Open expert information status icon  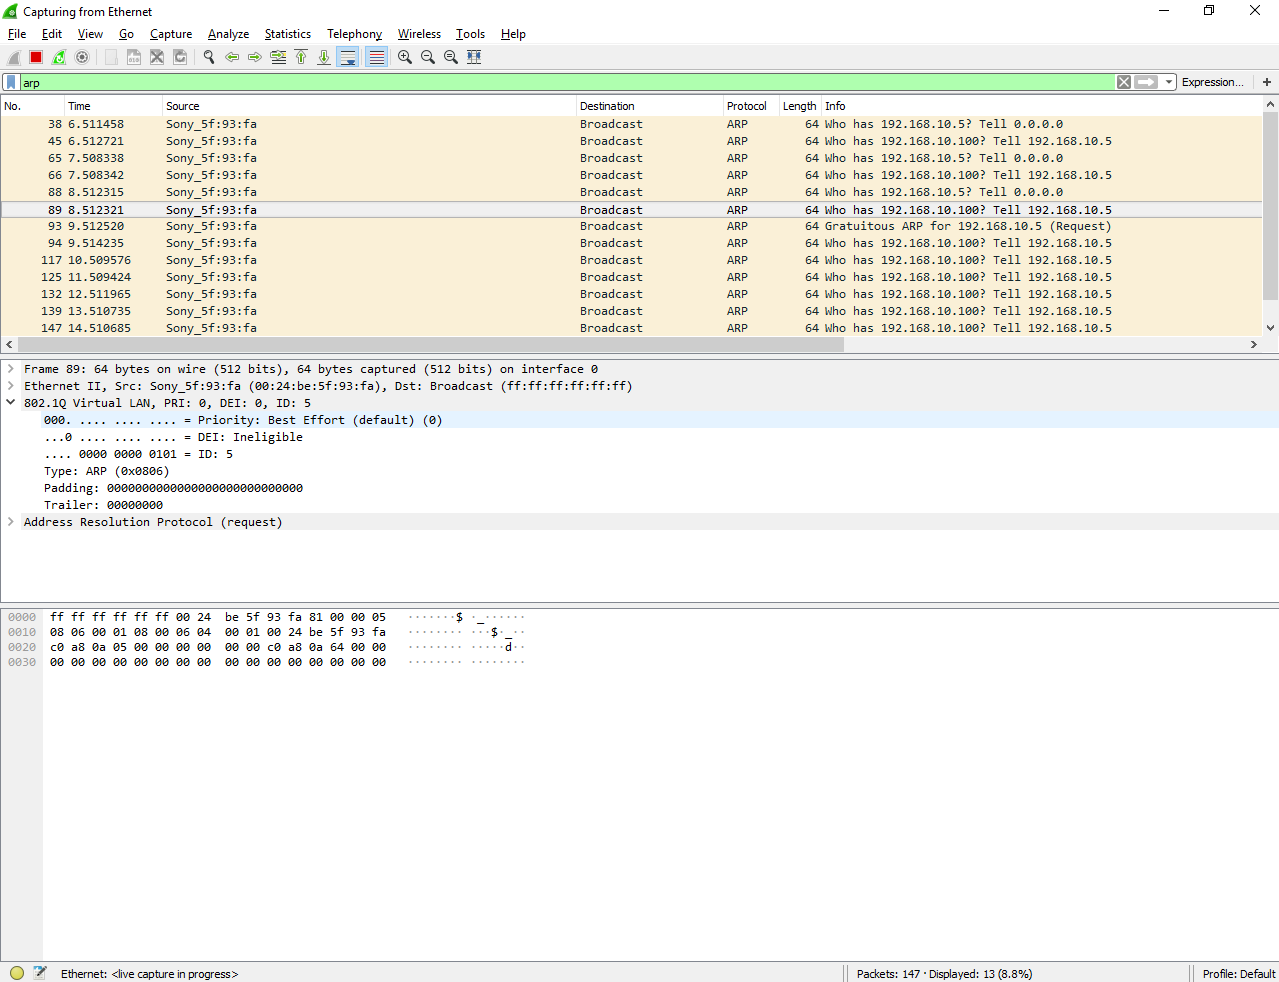(17, 973)
